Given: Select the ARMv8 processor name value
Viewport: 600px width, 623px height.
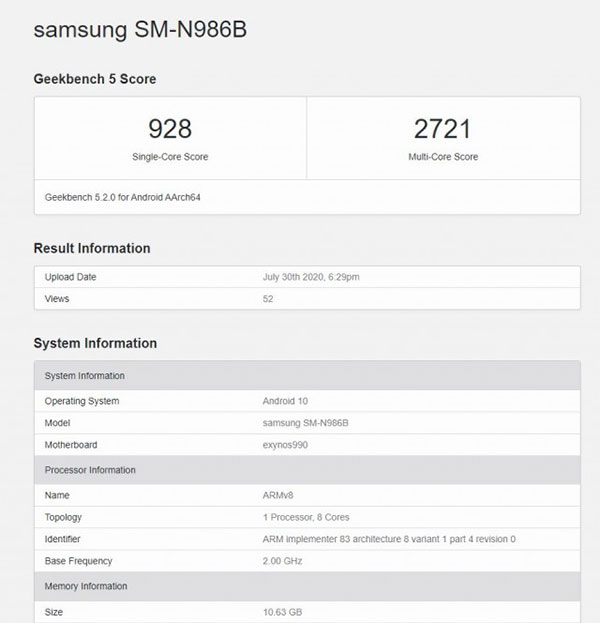Looking at the screenshot, I should coord(277,495).
